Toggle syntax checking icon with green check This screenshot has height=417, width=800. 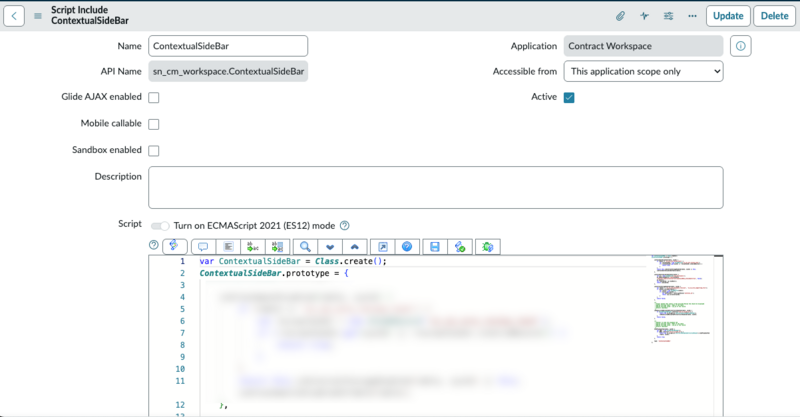[x=460, y=247]
